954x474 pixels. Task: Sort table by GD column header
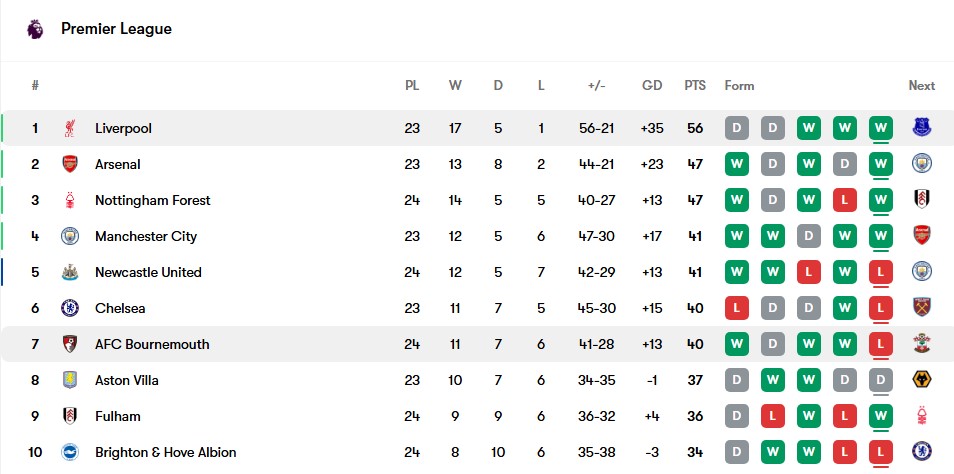652,86
